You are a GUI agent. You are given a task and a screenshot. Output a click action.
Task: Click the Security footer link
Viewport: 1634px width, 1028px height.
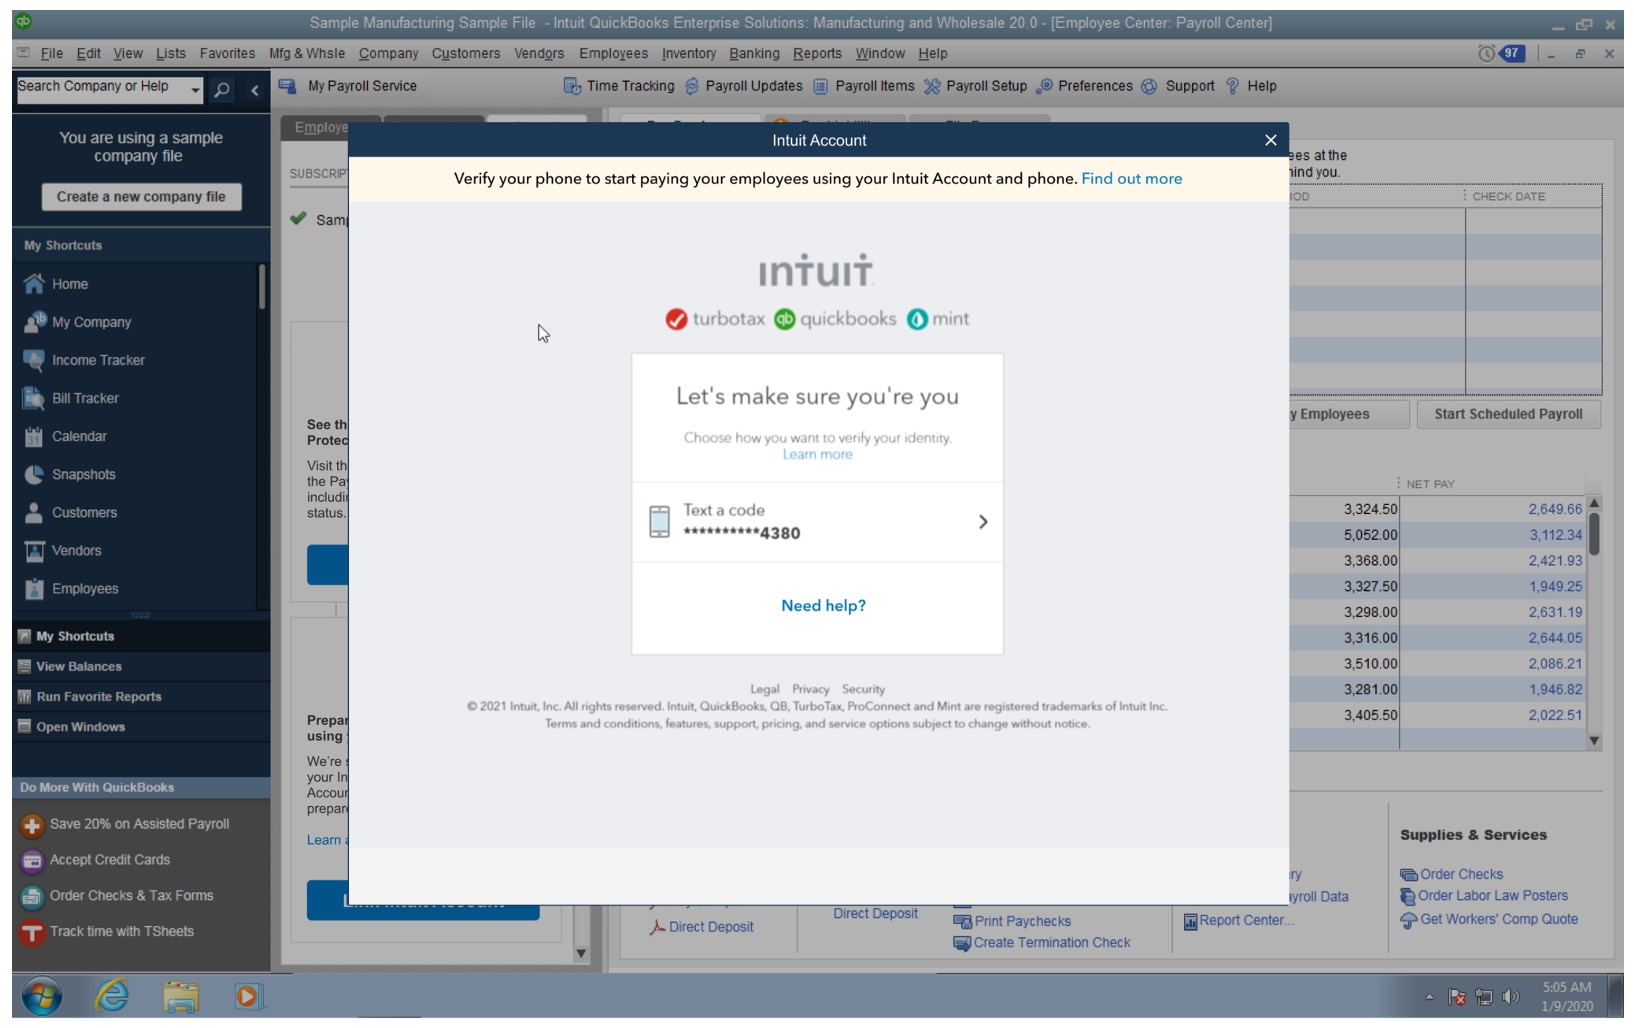[863, 689]
